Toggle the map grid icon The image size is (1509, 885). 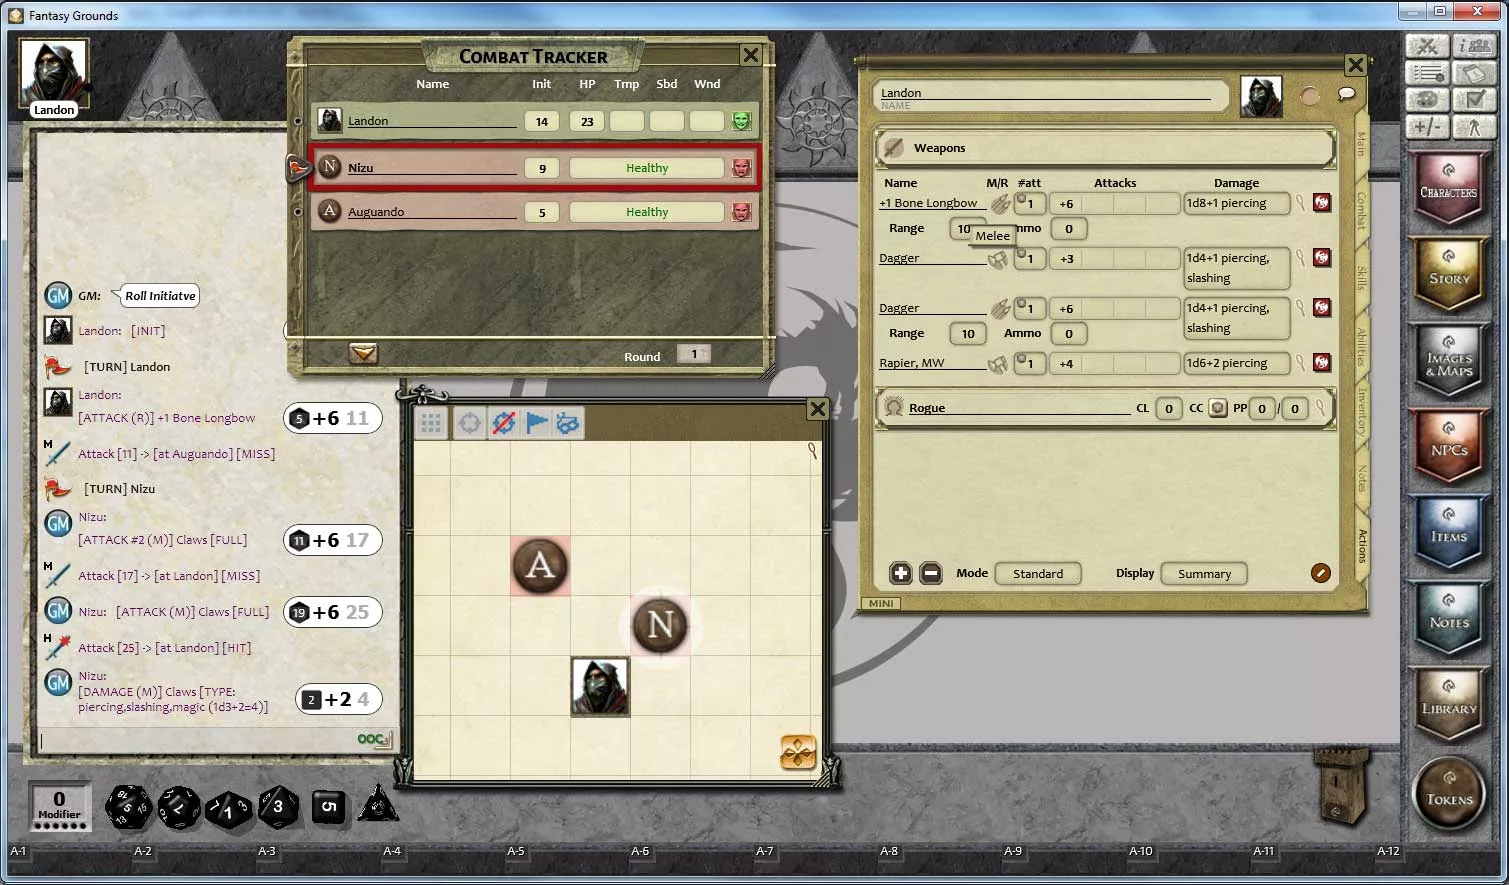(431, 423)
